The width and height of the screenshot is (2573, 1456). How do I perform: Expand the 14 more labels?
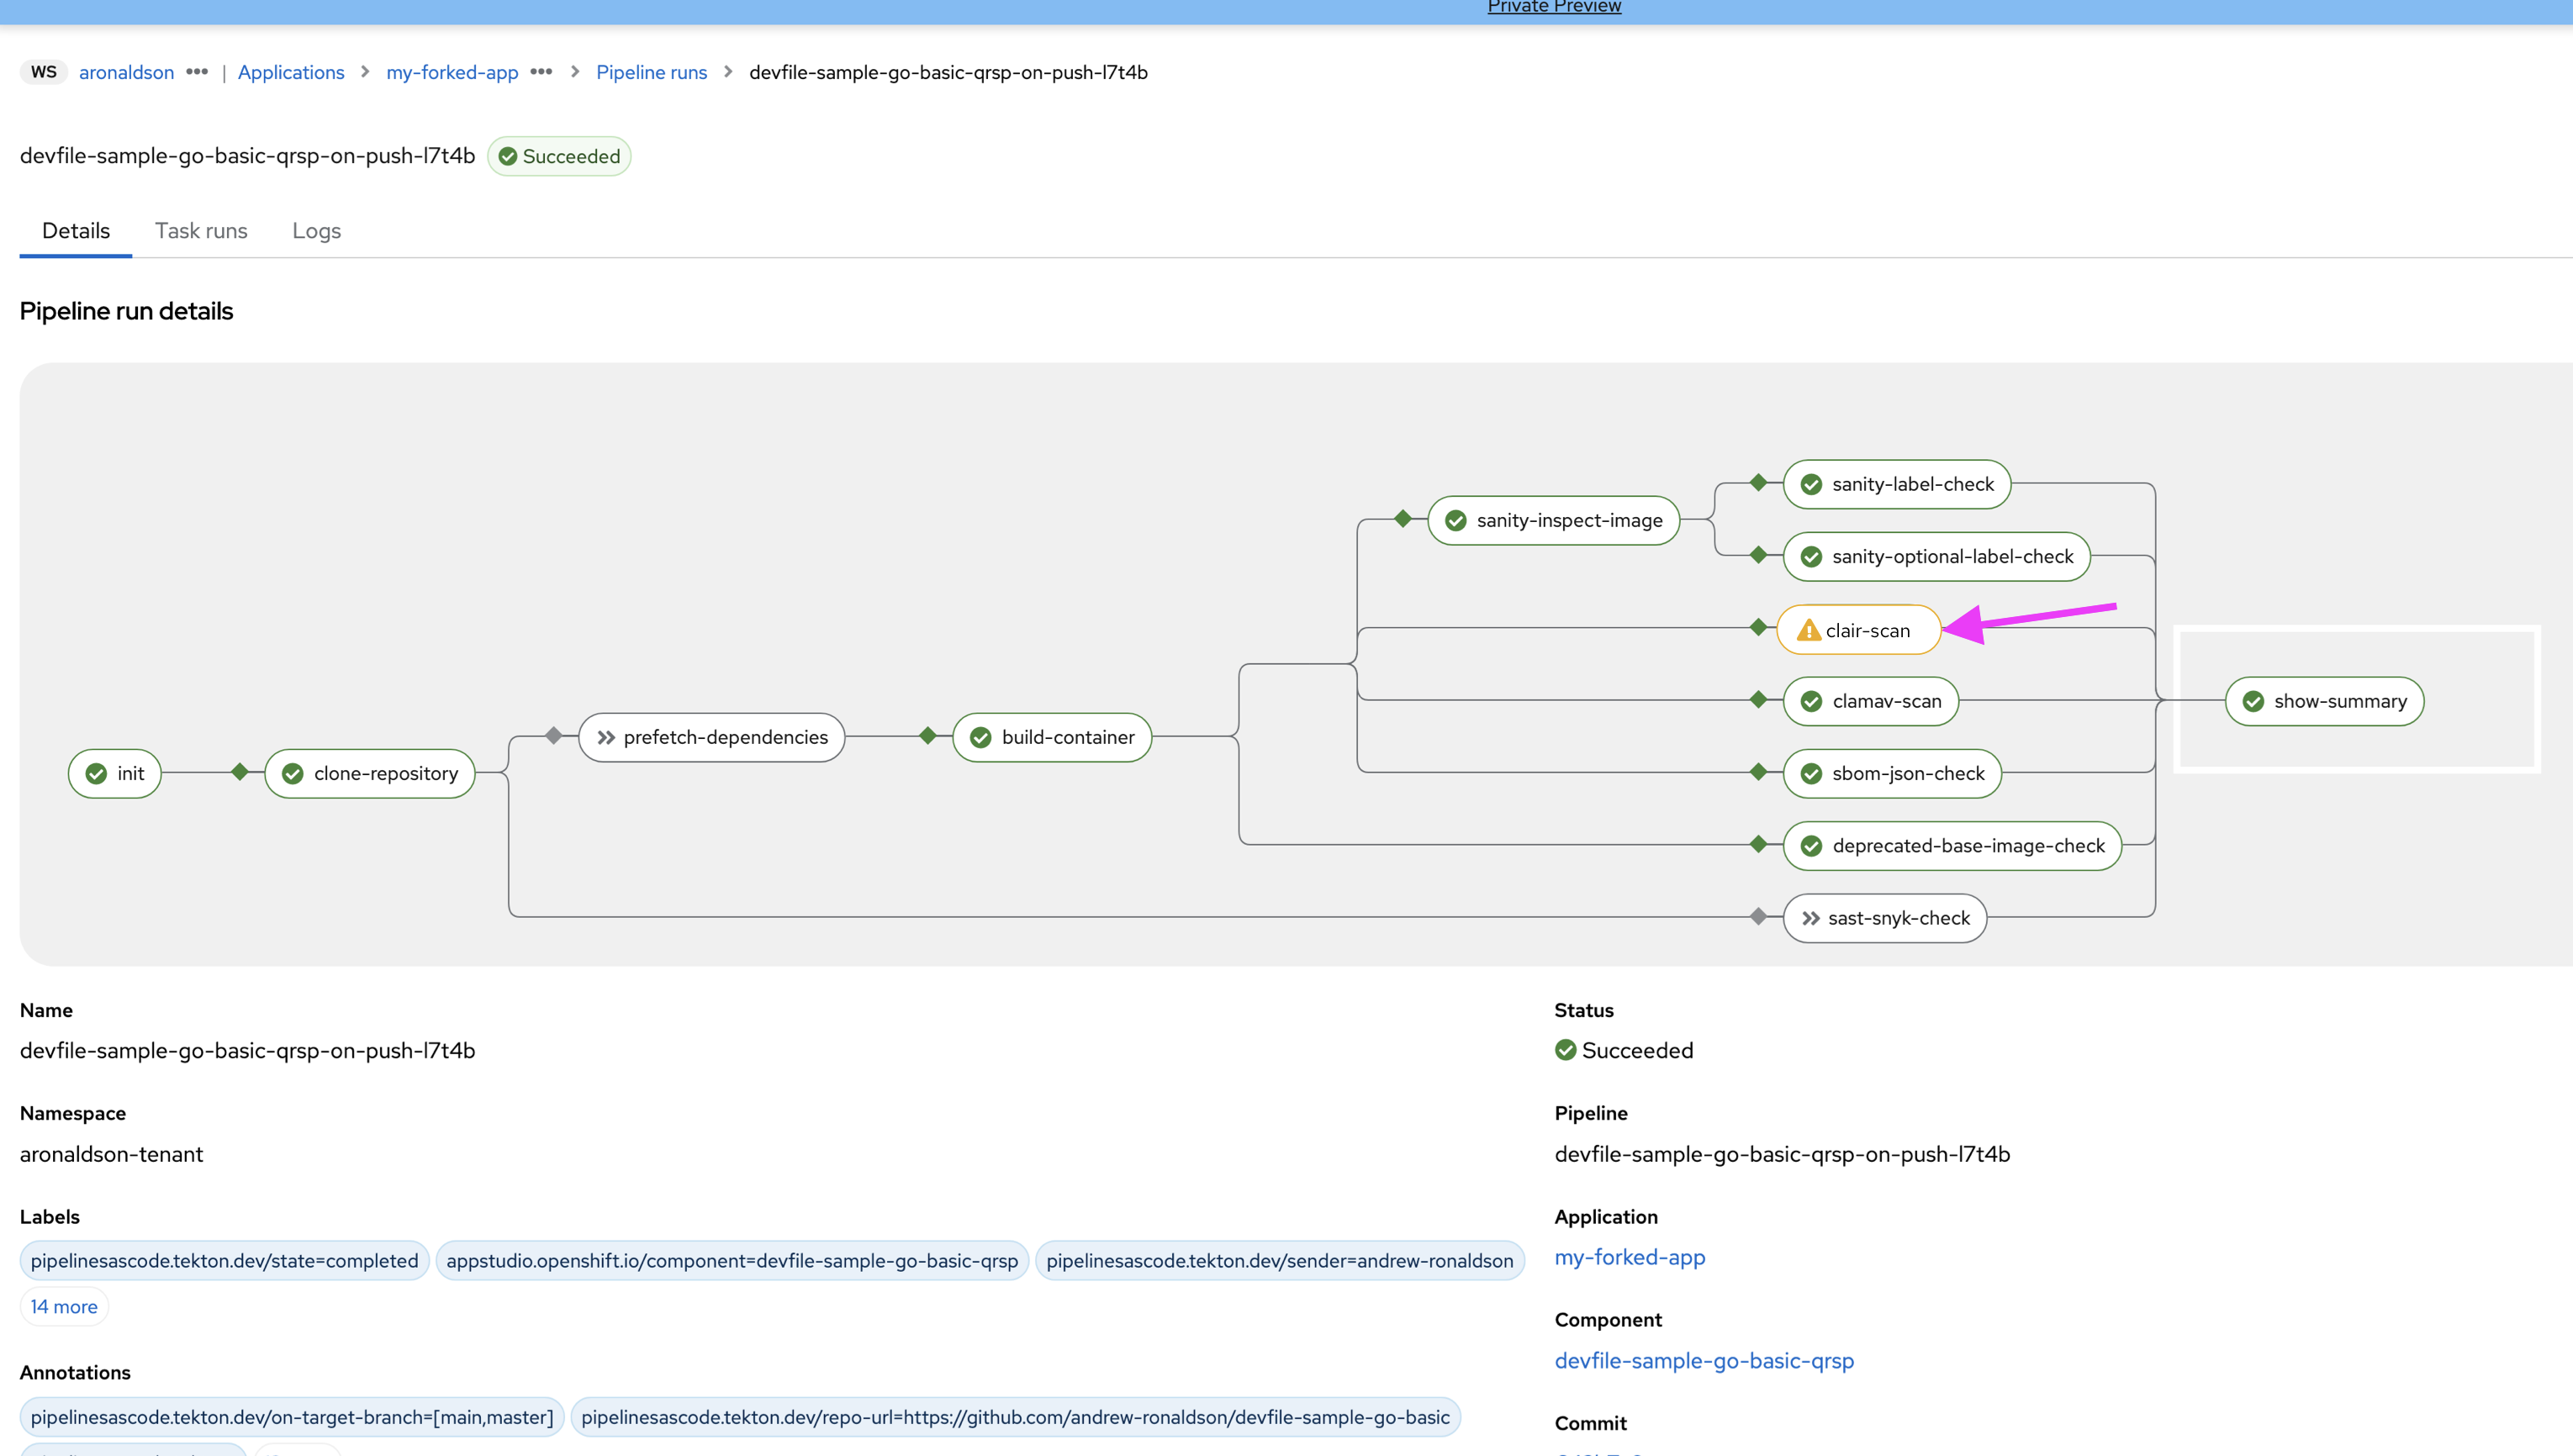click(64, 1306)
